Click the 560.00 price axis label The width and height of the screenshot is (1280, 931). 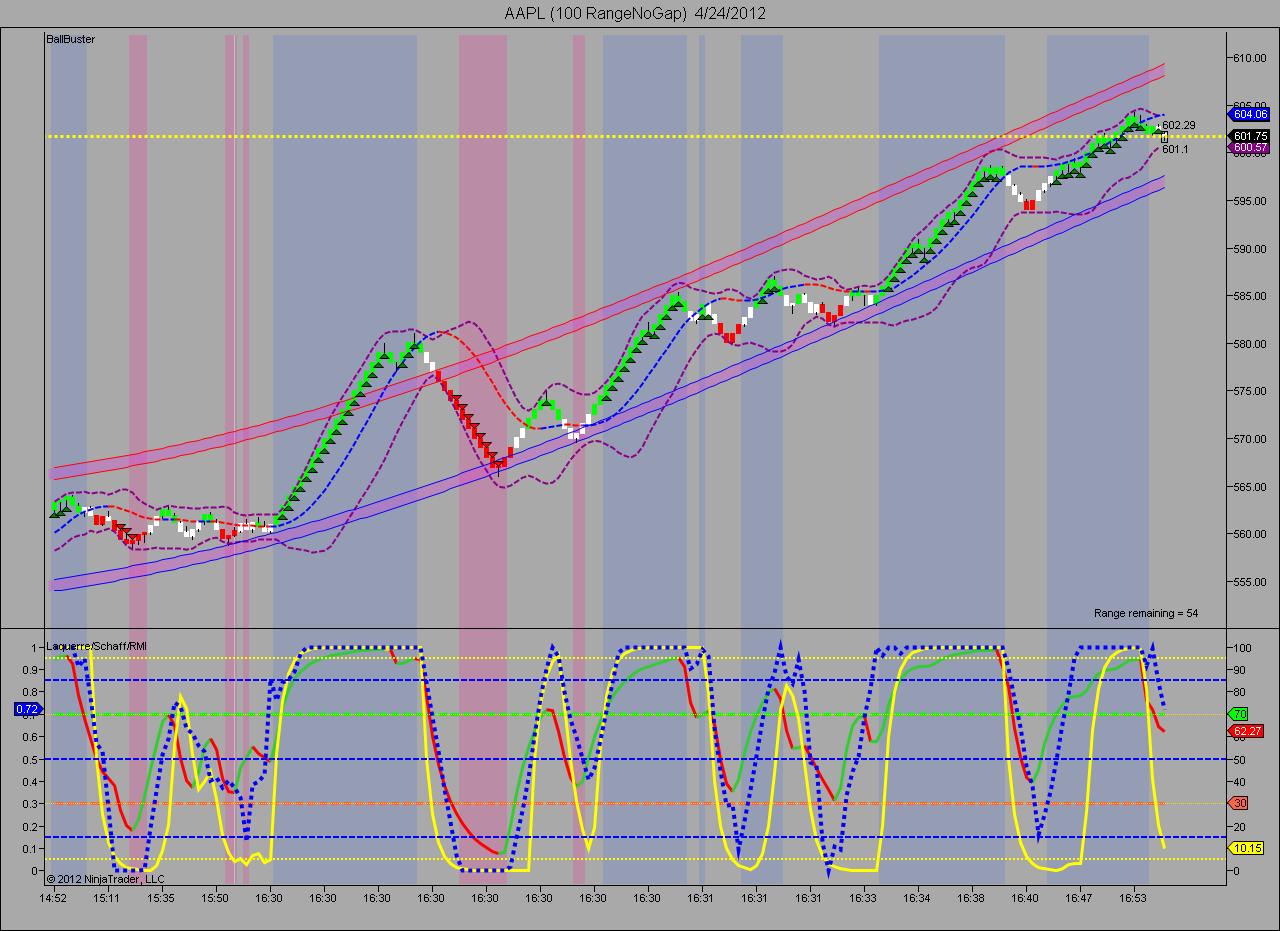[x=1252, y=534]
